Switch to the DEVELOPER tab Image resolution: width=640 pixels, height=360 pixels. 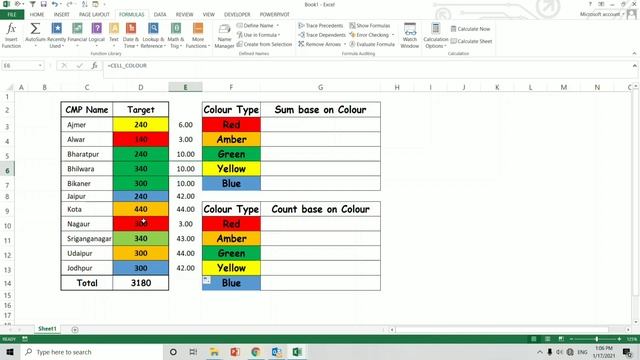(237, 15)
